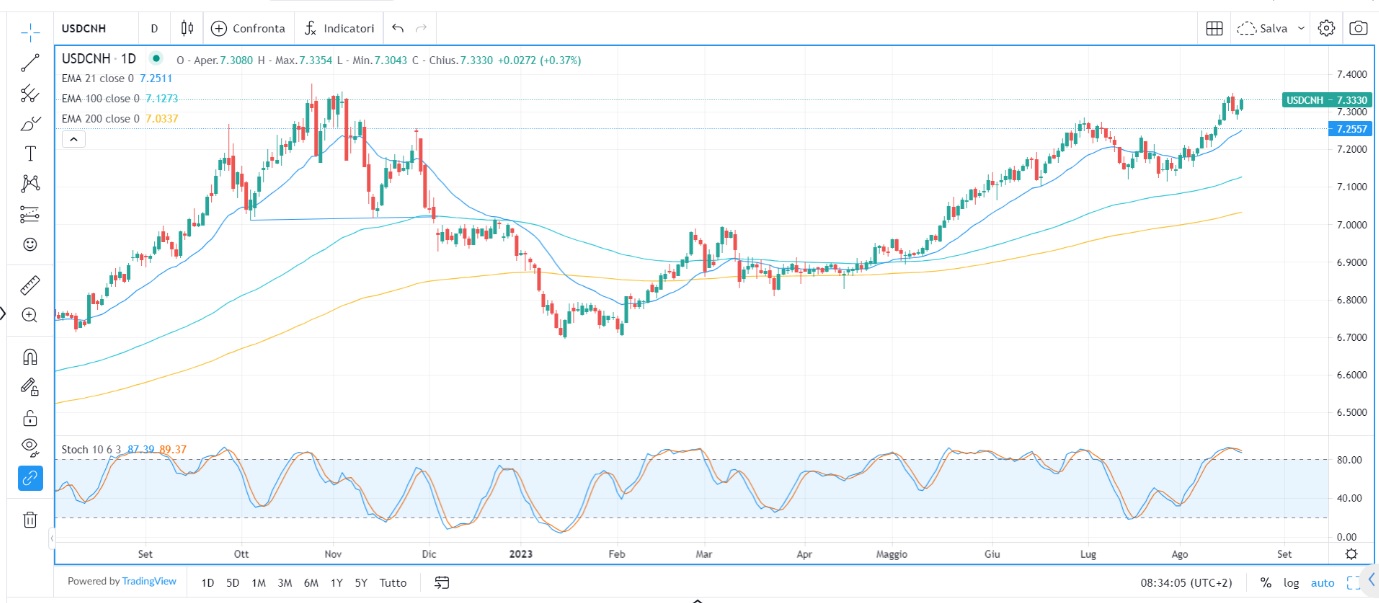The height and width of the screenshot is (603, 1379).
Task: Switch timeframe to 1Y
Action: [x=338, y=582]
